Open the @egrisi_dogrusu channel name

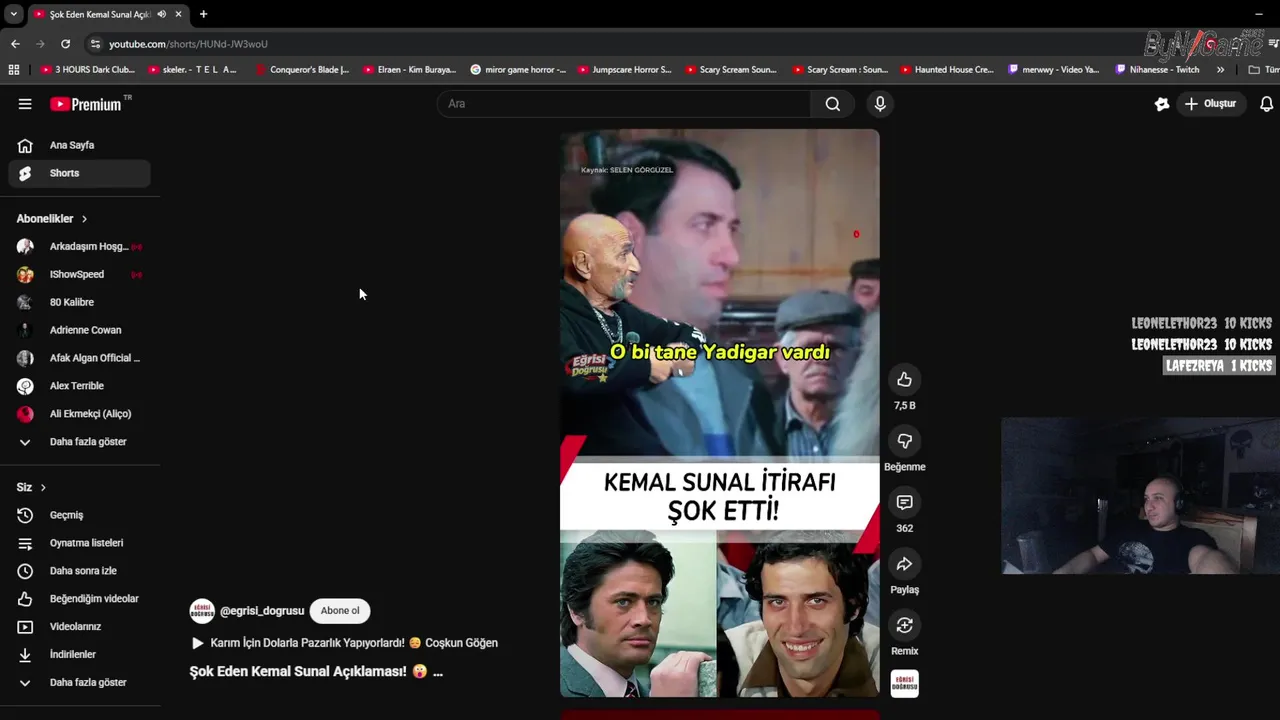262,611
